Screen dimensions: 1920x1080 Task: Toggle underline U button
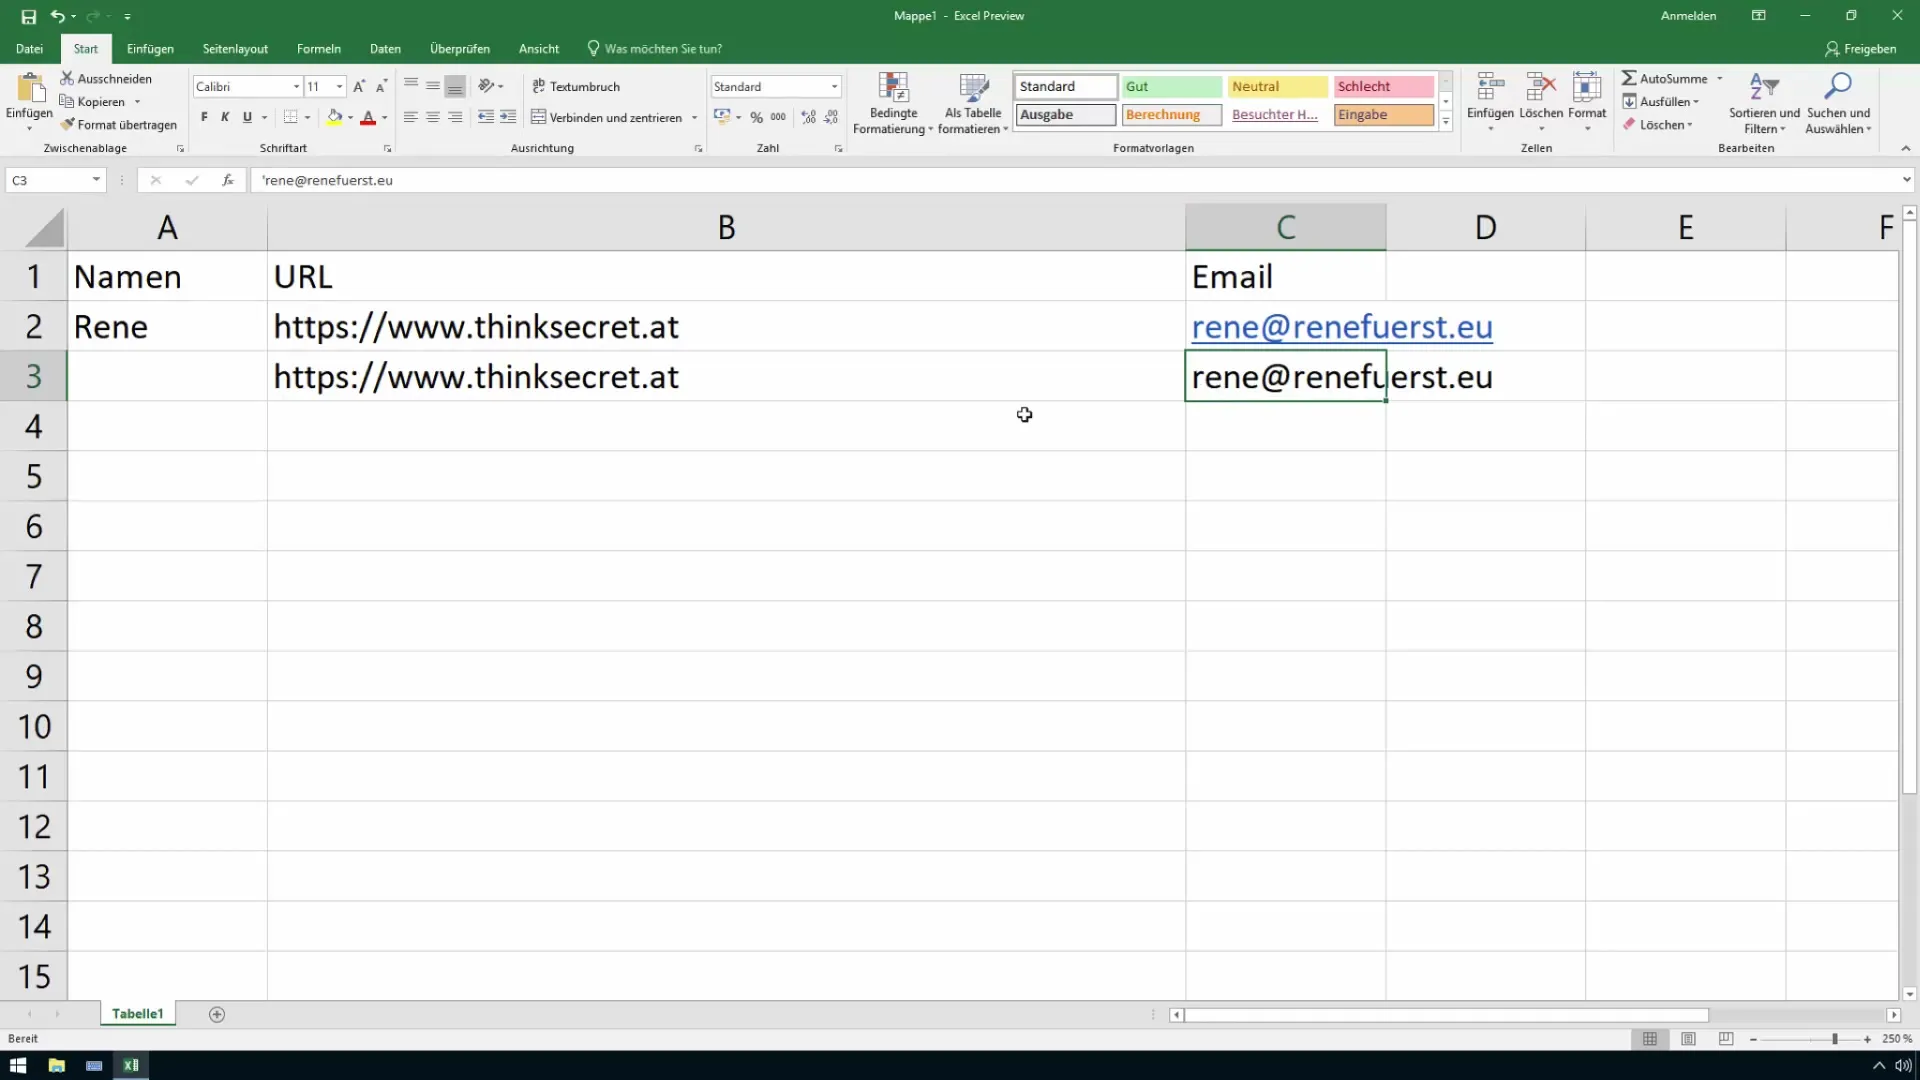pyautogui.click(x=247, y=117)
